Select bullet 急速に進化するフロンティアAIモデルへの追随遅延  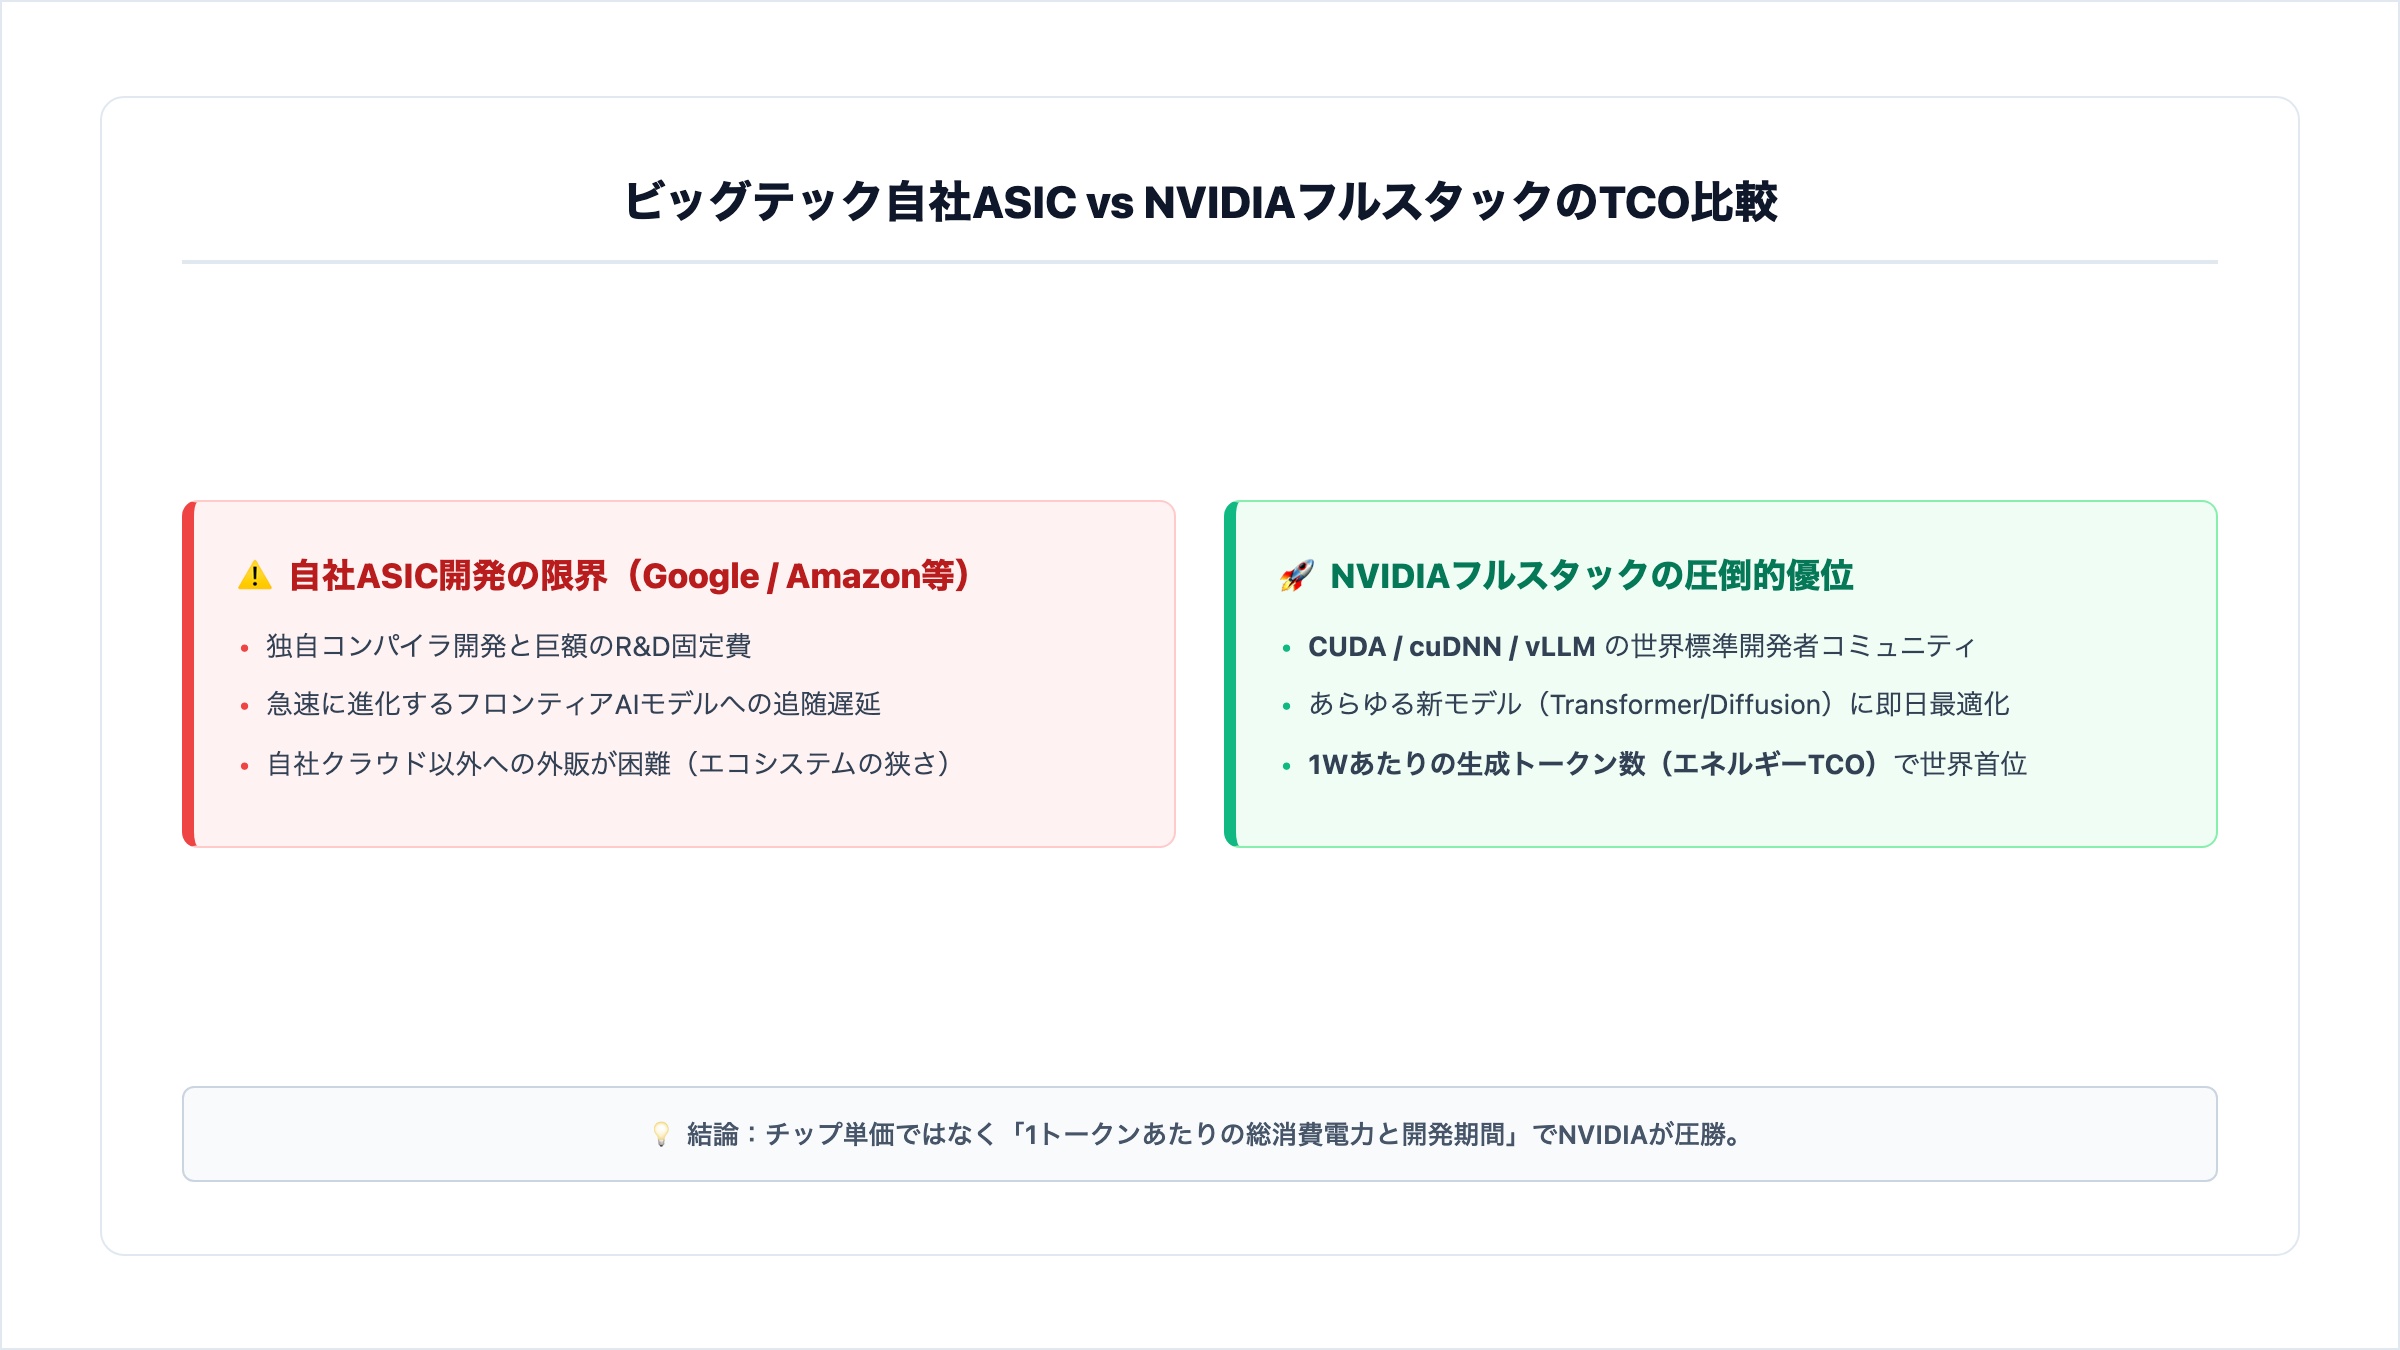pos(573,704)
